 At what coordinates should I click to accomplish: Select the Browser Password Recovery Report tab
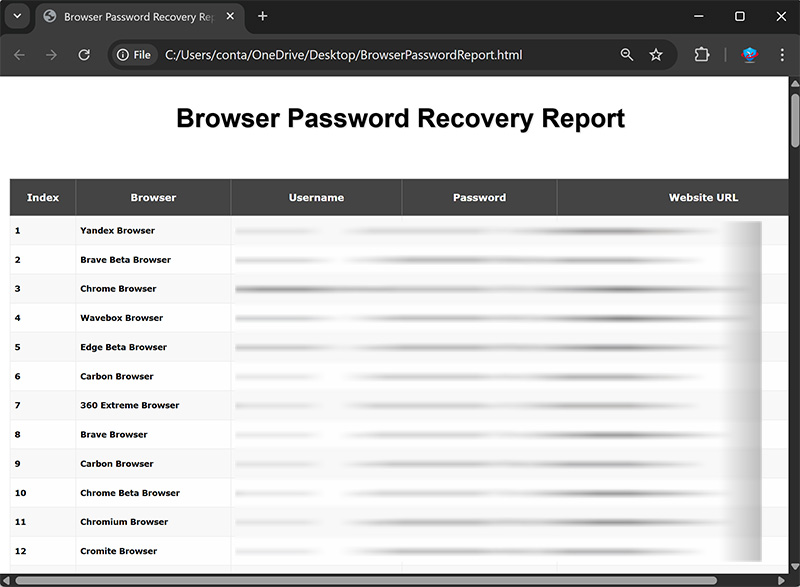point(138,17)
